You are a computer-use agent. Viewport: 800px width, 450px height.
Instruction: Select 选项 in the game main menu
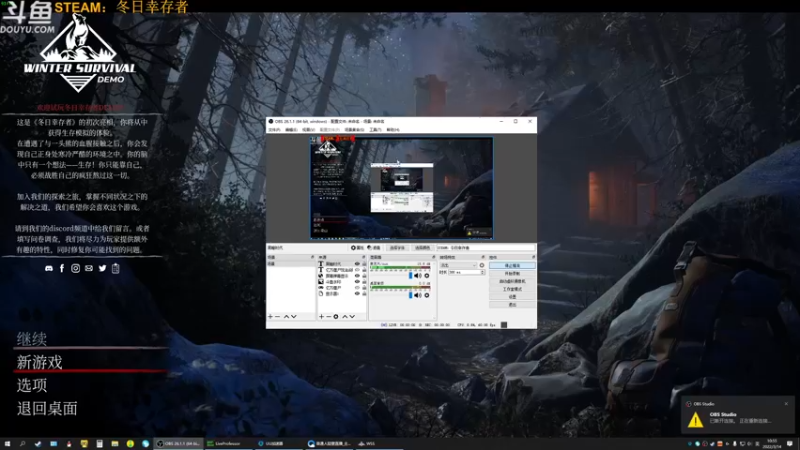32,385
